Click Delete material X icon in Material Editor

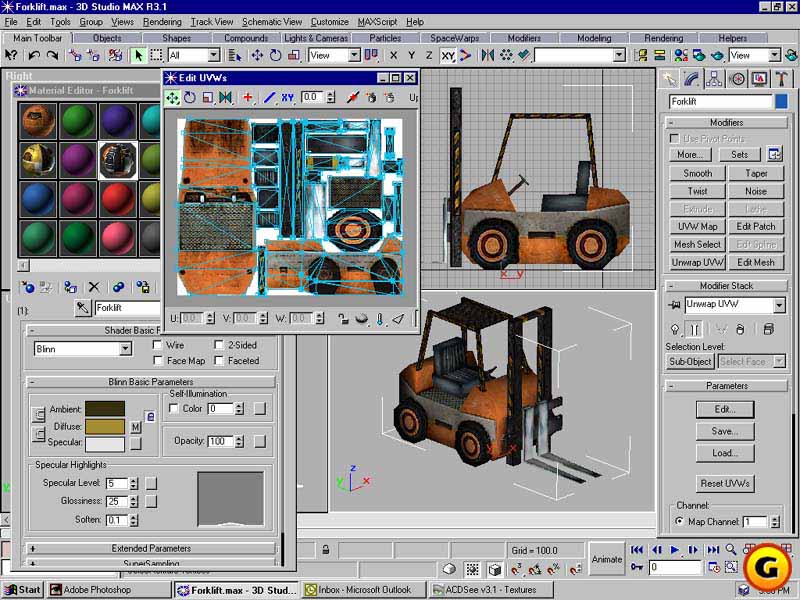pyautogui.click(x=94, y=287)
